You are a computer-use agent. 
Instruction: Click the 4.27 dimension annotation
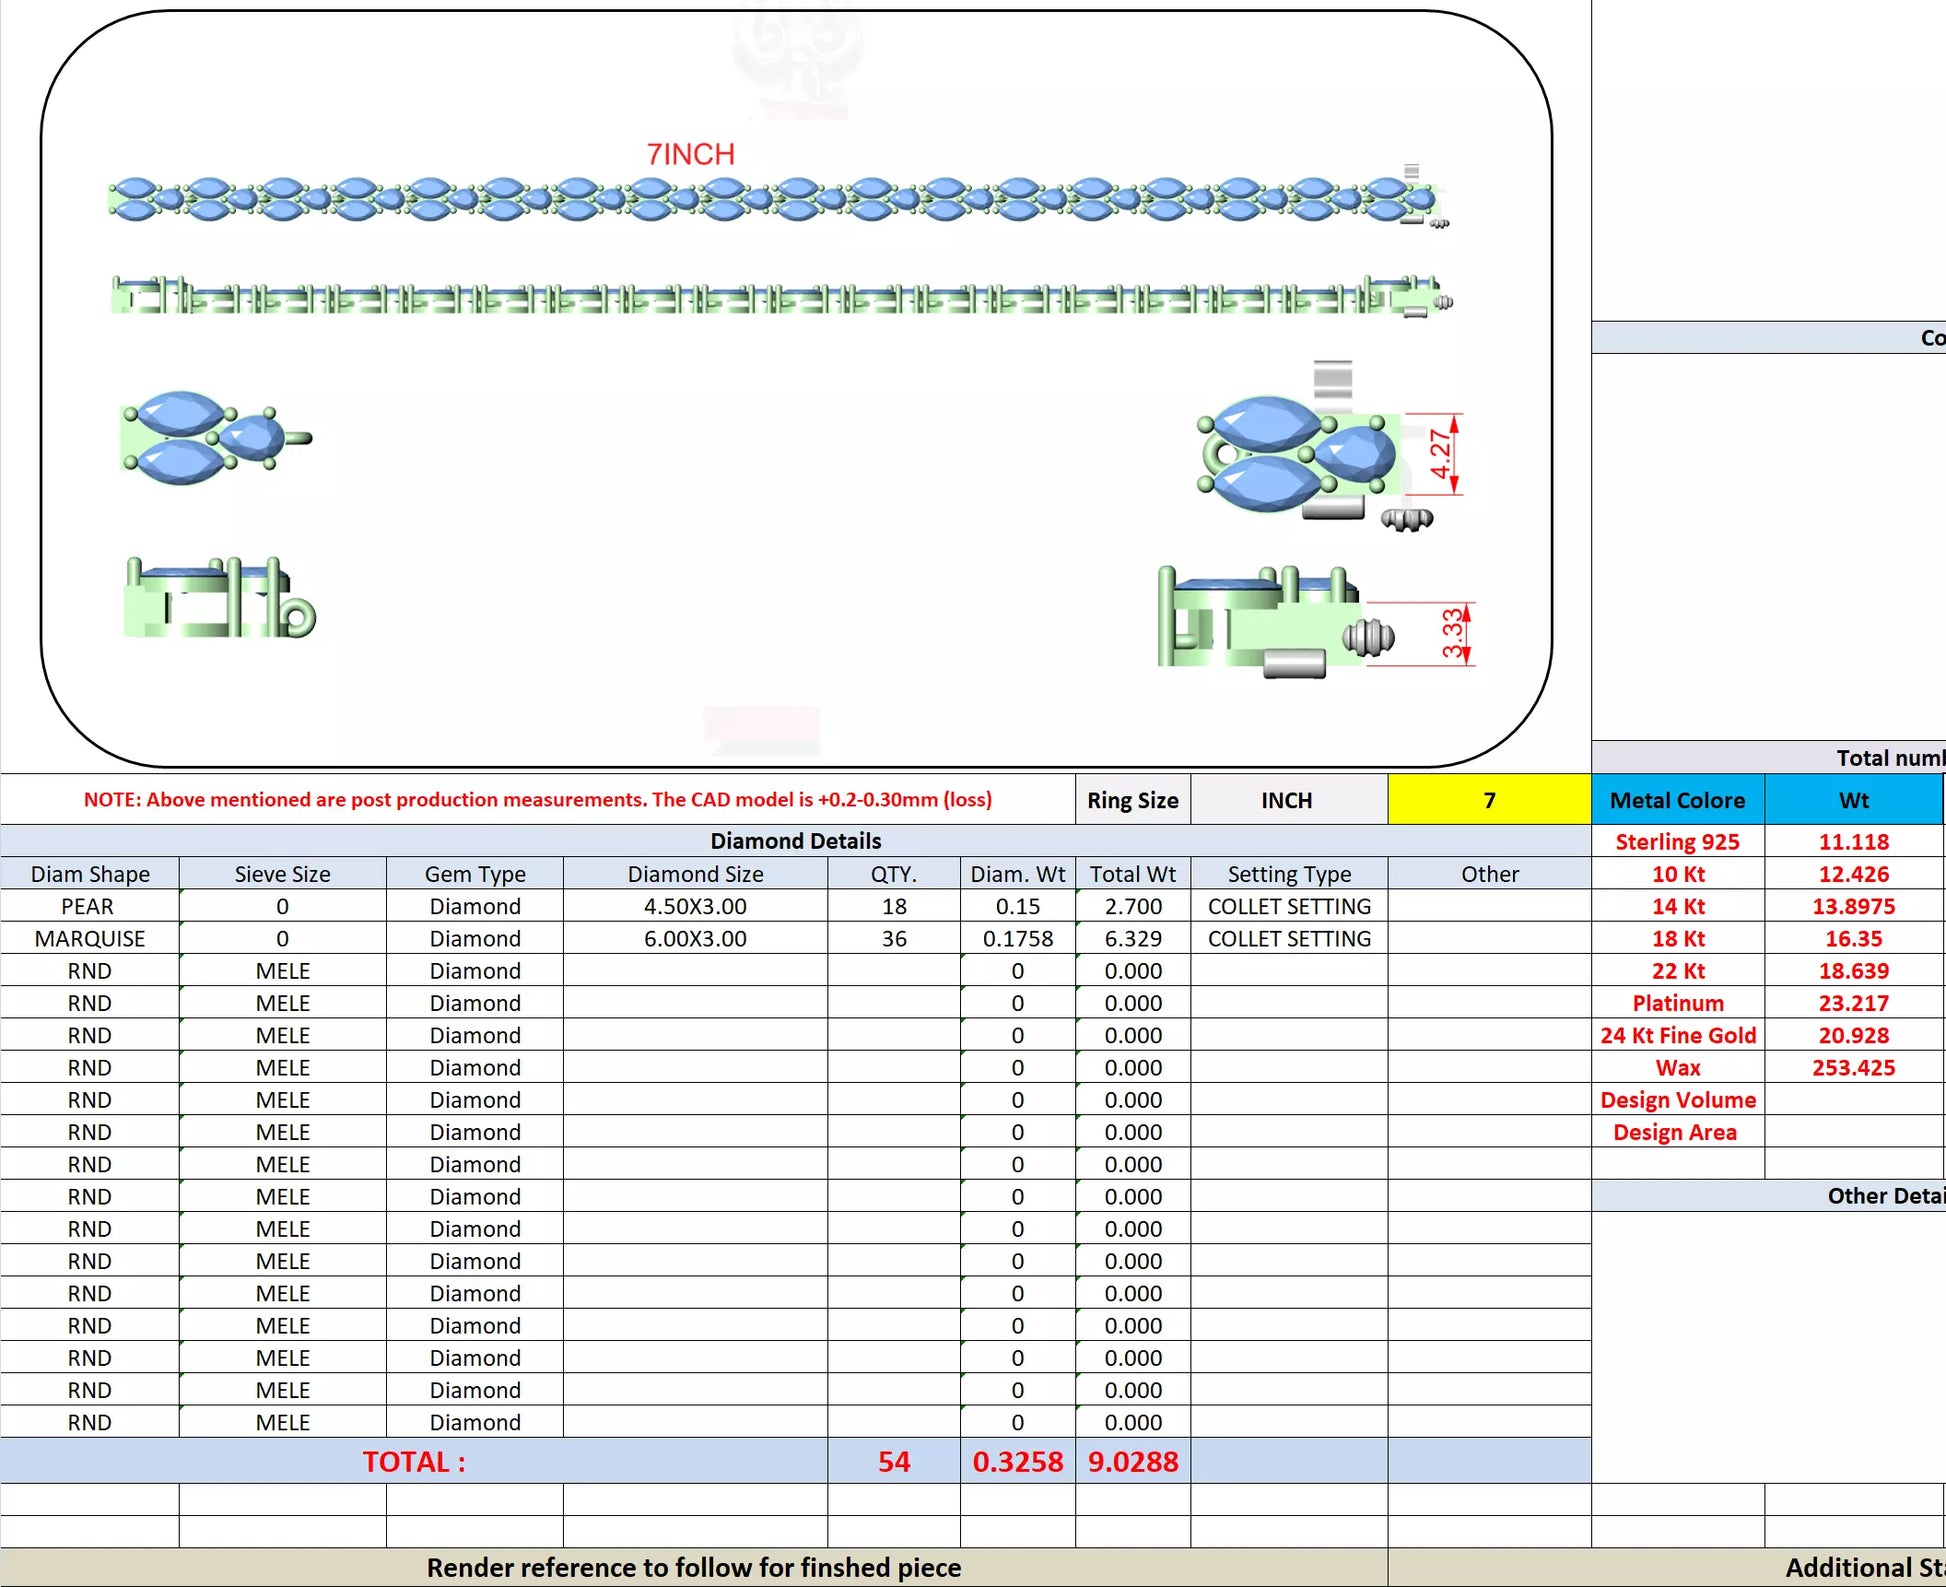[1440, 454]
